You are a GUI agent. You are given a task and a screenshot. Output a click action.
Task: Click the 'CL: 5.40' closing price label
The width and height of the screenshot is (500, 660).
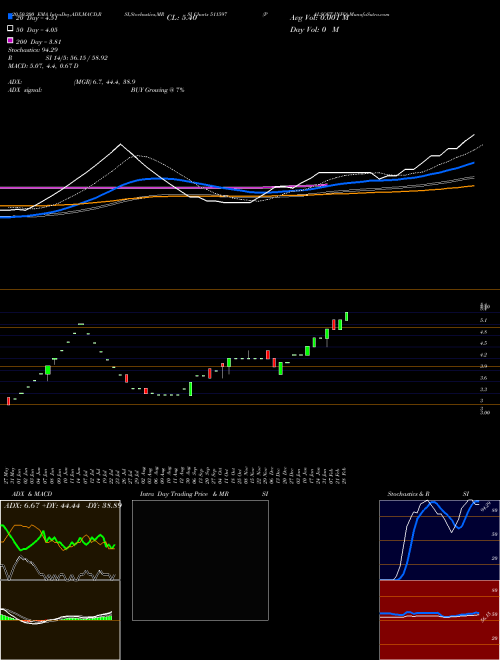(x=182, y=18)
